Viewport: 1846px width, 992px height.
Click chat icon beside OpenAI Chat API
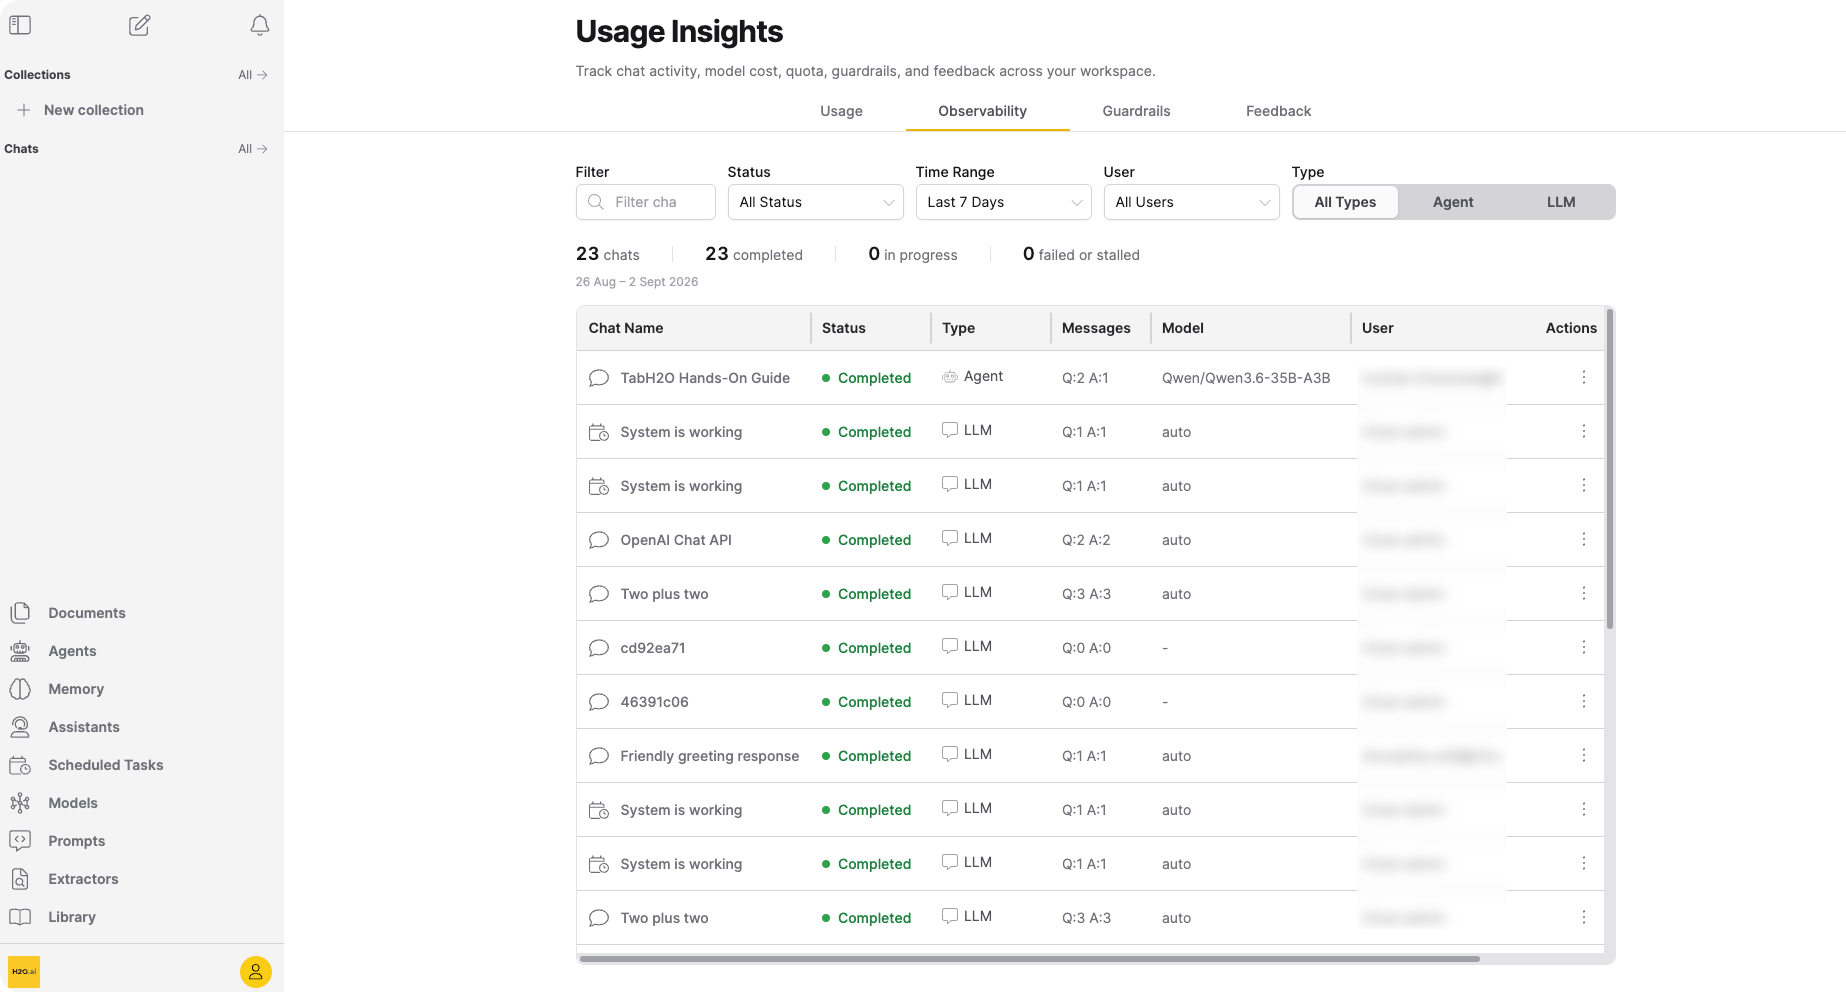click(599, 540)
